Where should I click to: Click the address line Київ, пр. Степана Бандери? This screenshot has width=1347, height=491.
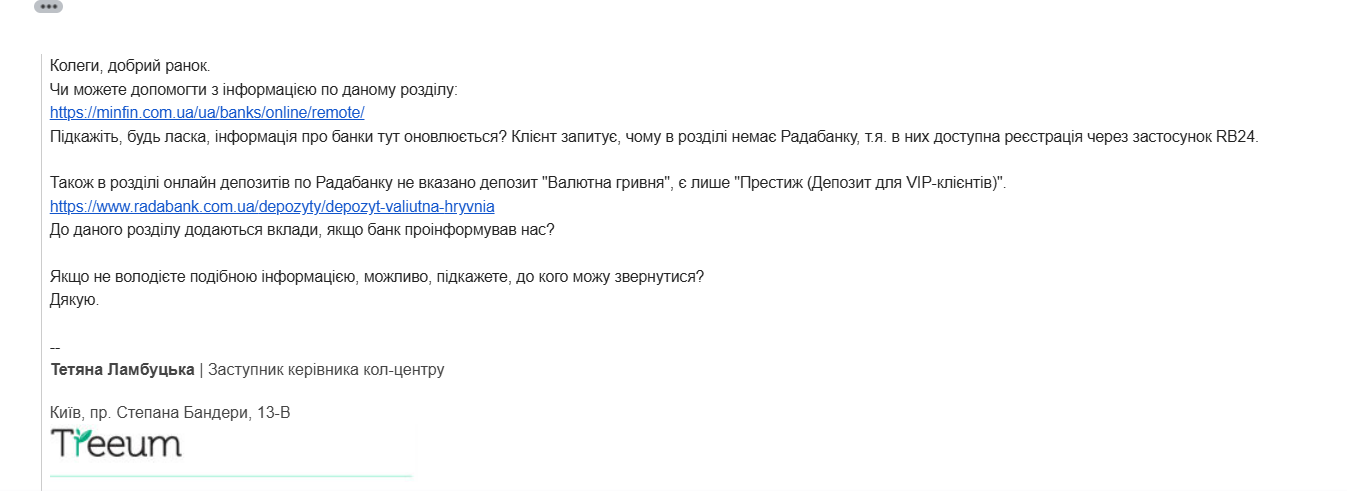tap(170, 412)
